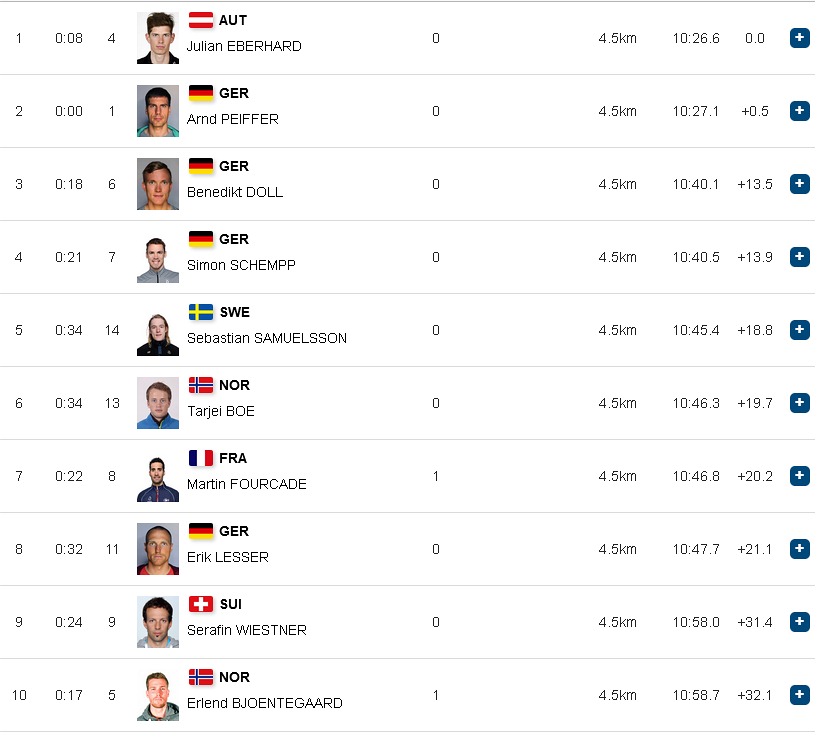818x737 pixels.
Task: Click the Austrian flag icon
Action: 201,20
